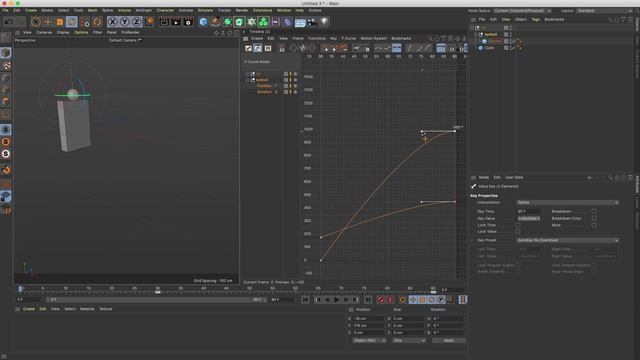Screen dimensions: 640x360
Task: Open Spline Pen tool icon
Action: 215,22
